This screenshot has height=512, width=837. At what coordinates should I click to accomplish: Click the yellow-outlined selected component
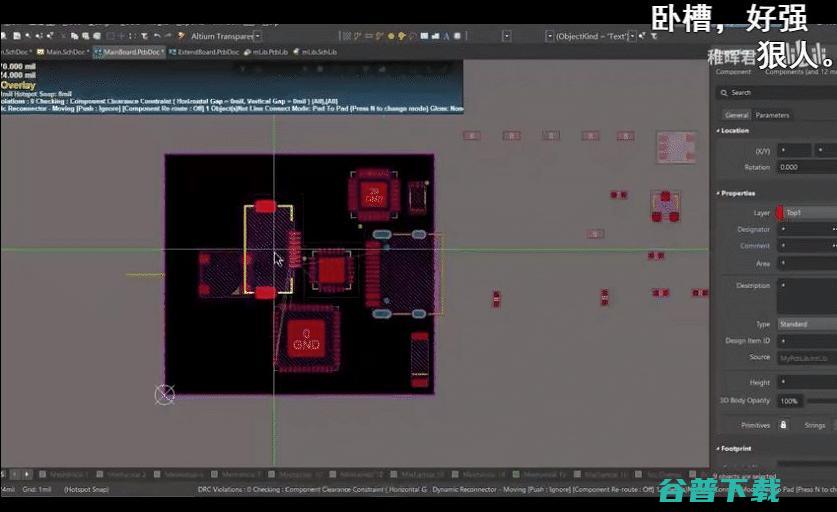coord(268,249)
